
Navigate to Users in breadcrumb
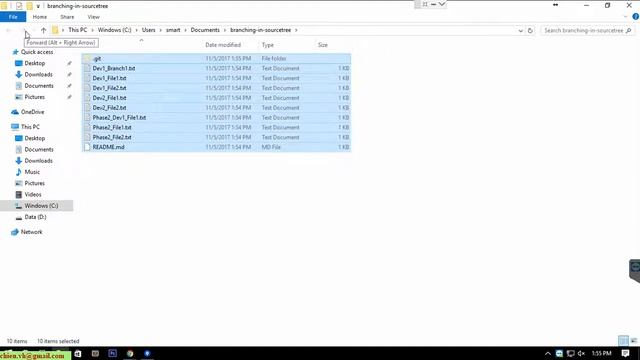tap(149, 30)
